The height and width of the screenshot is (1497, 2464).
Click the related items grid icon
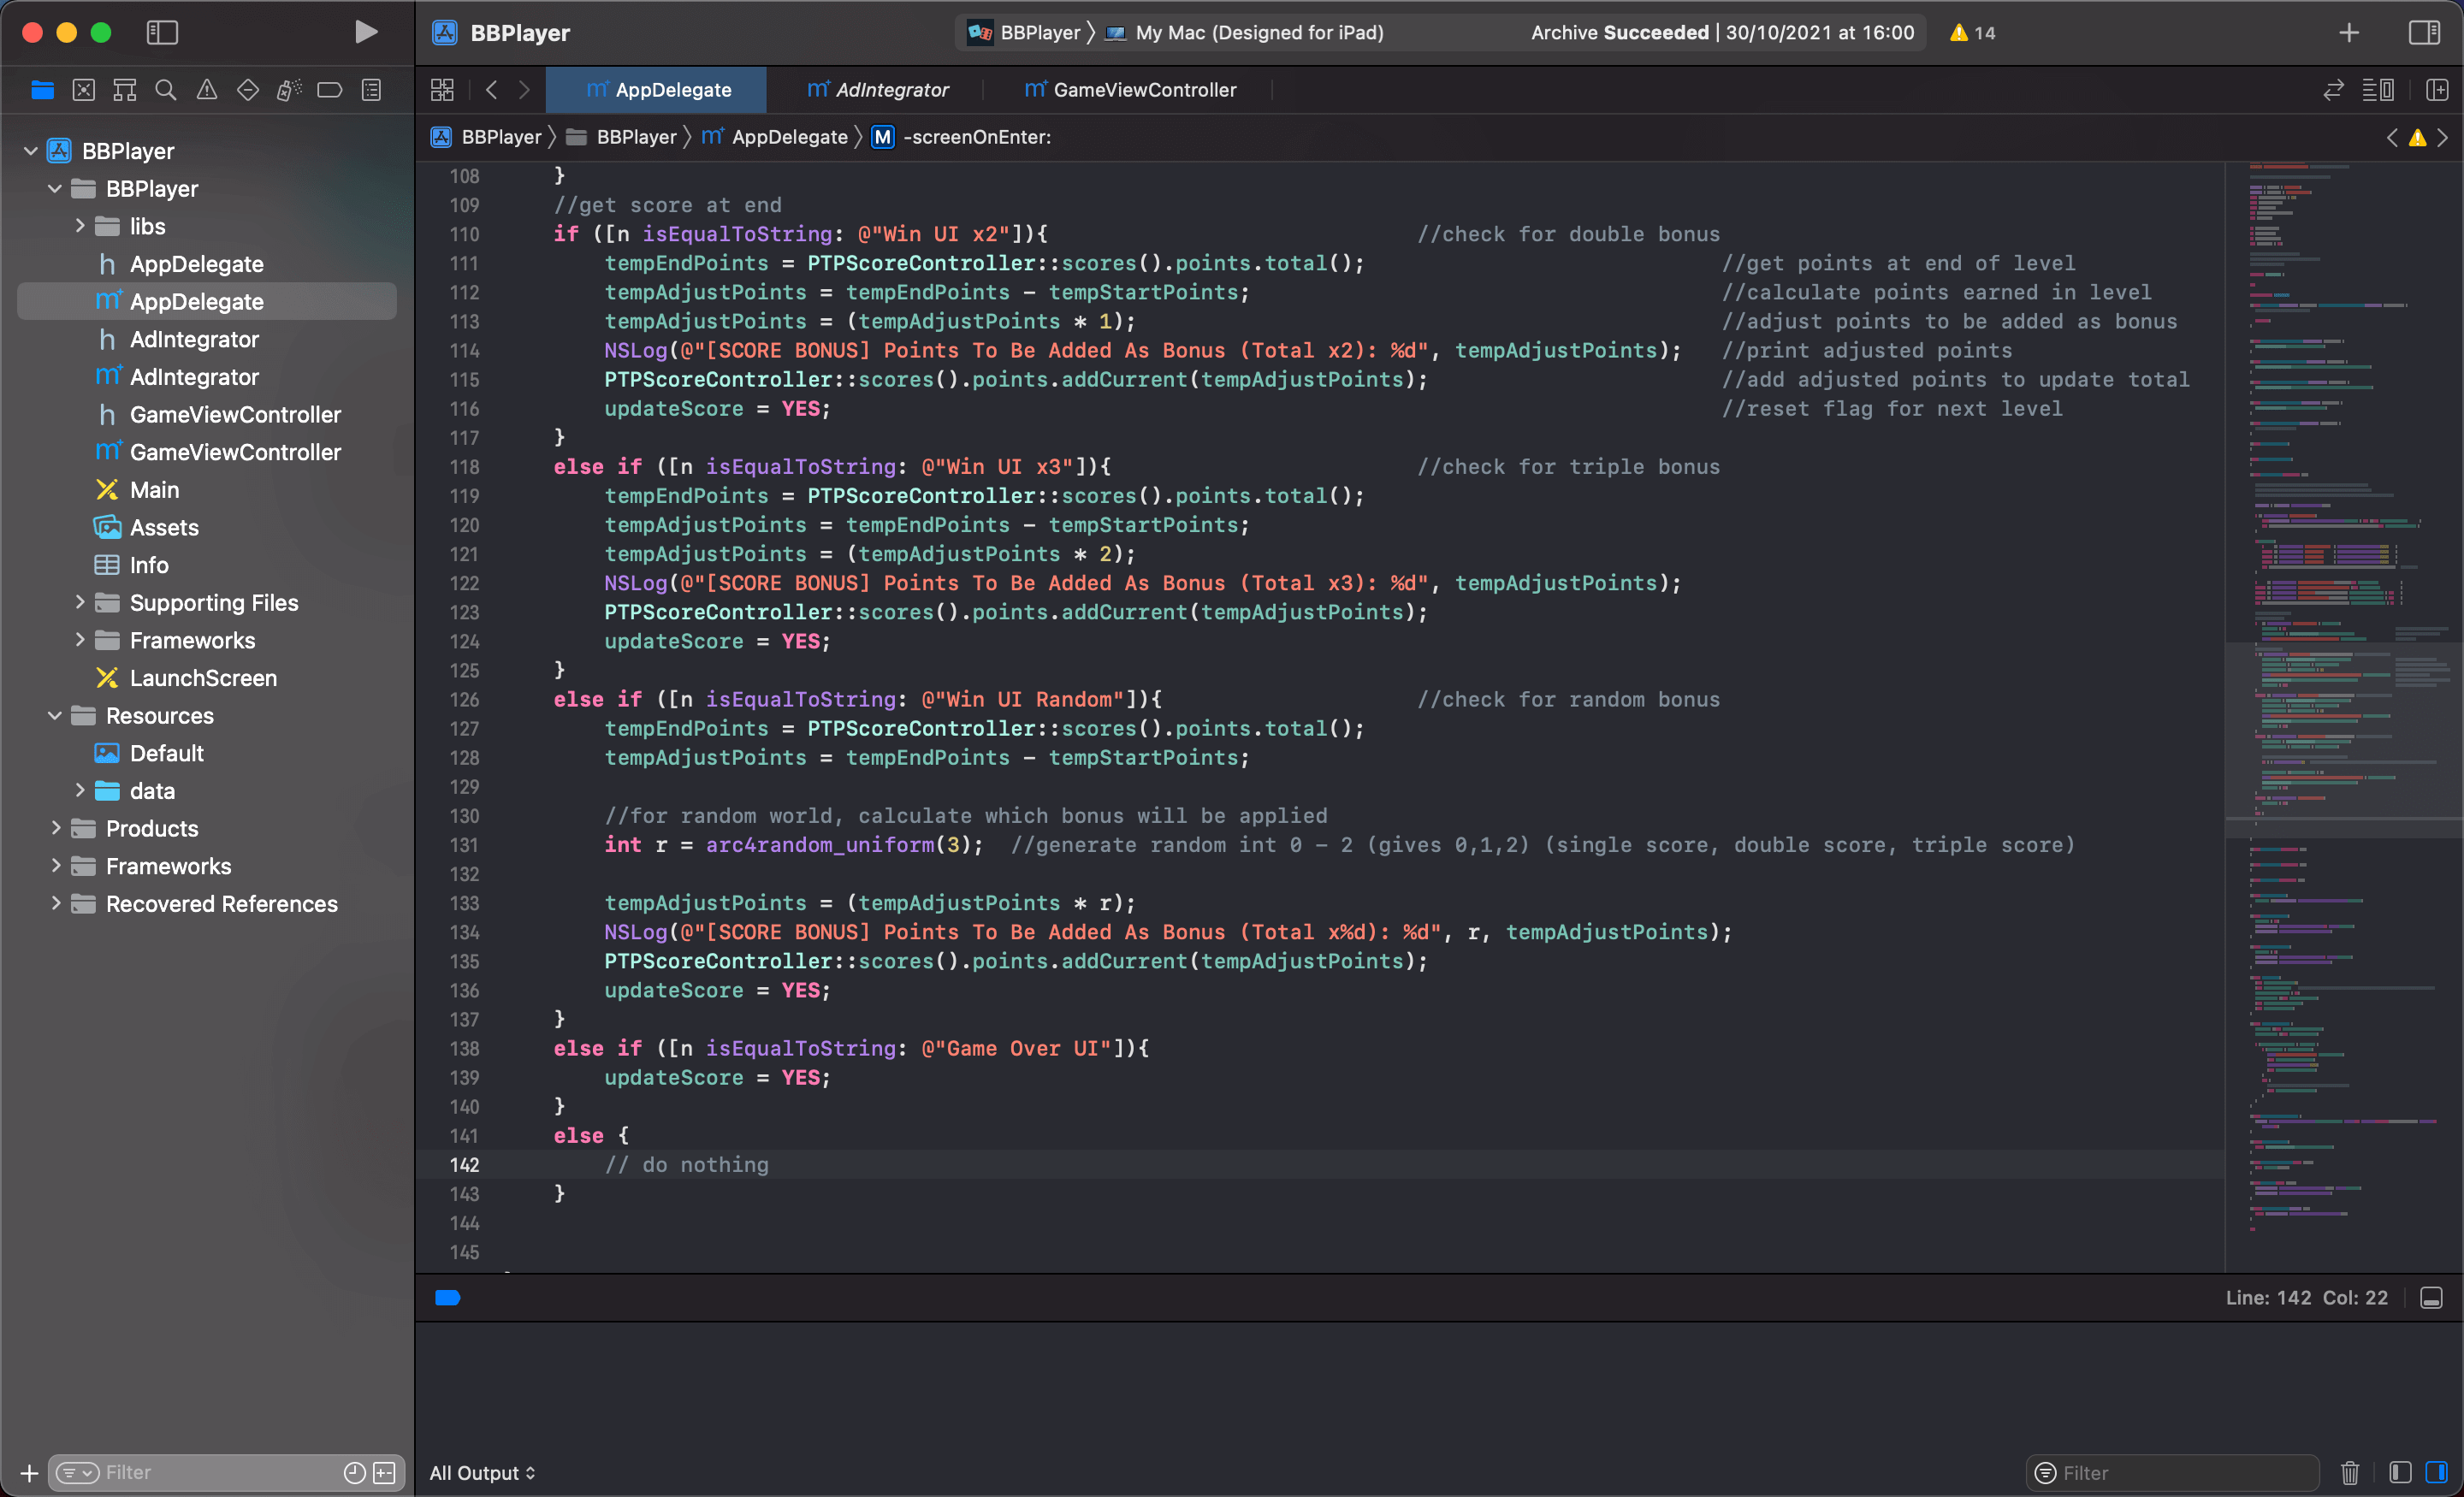pyautogui.click(x=442, y=90)
